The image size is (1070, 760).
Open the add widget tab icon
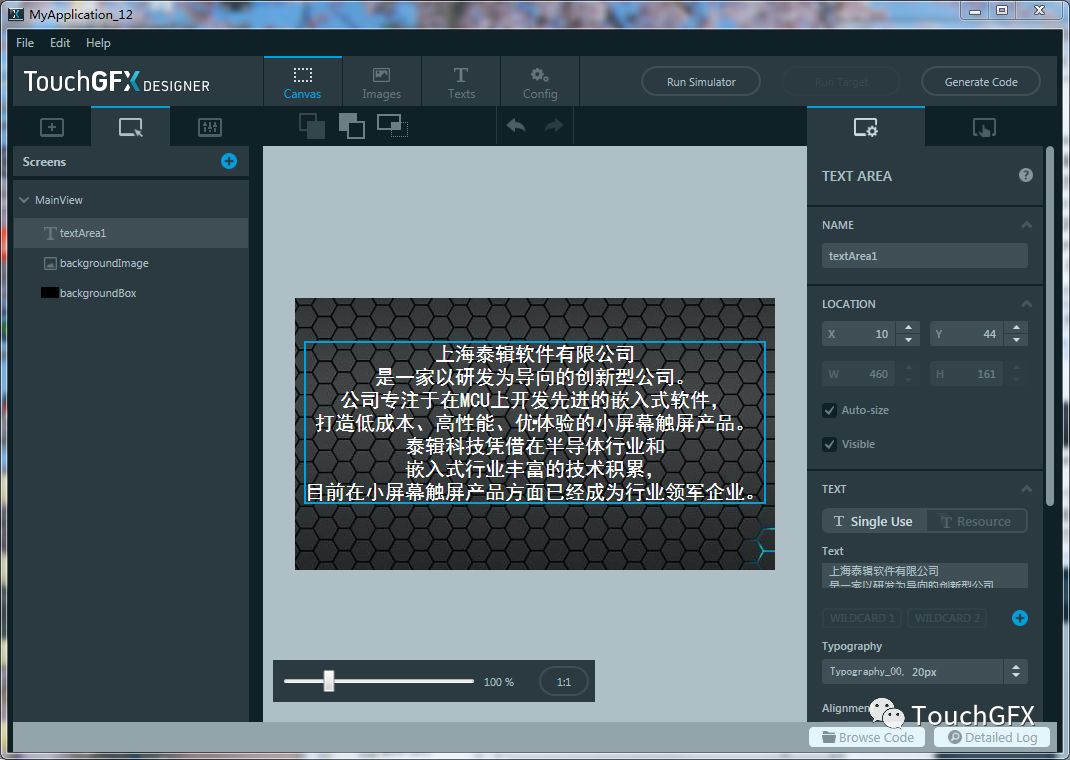click(x=52, y=128)
